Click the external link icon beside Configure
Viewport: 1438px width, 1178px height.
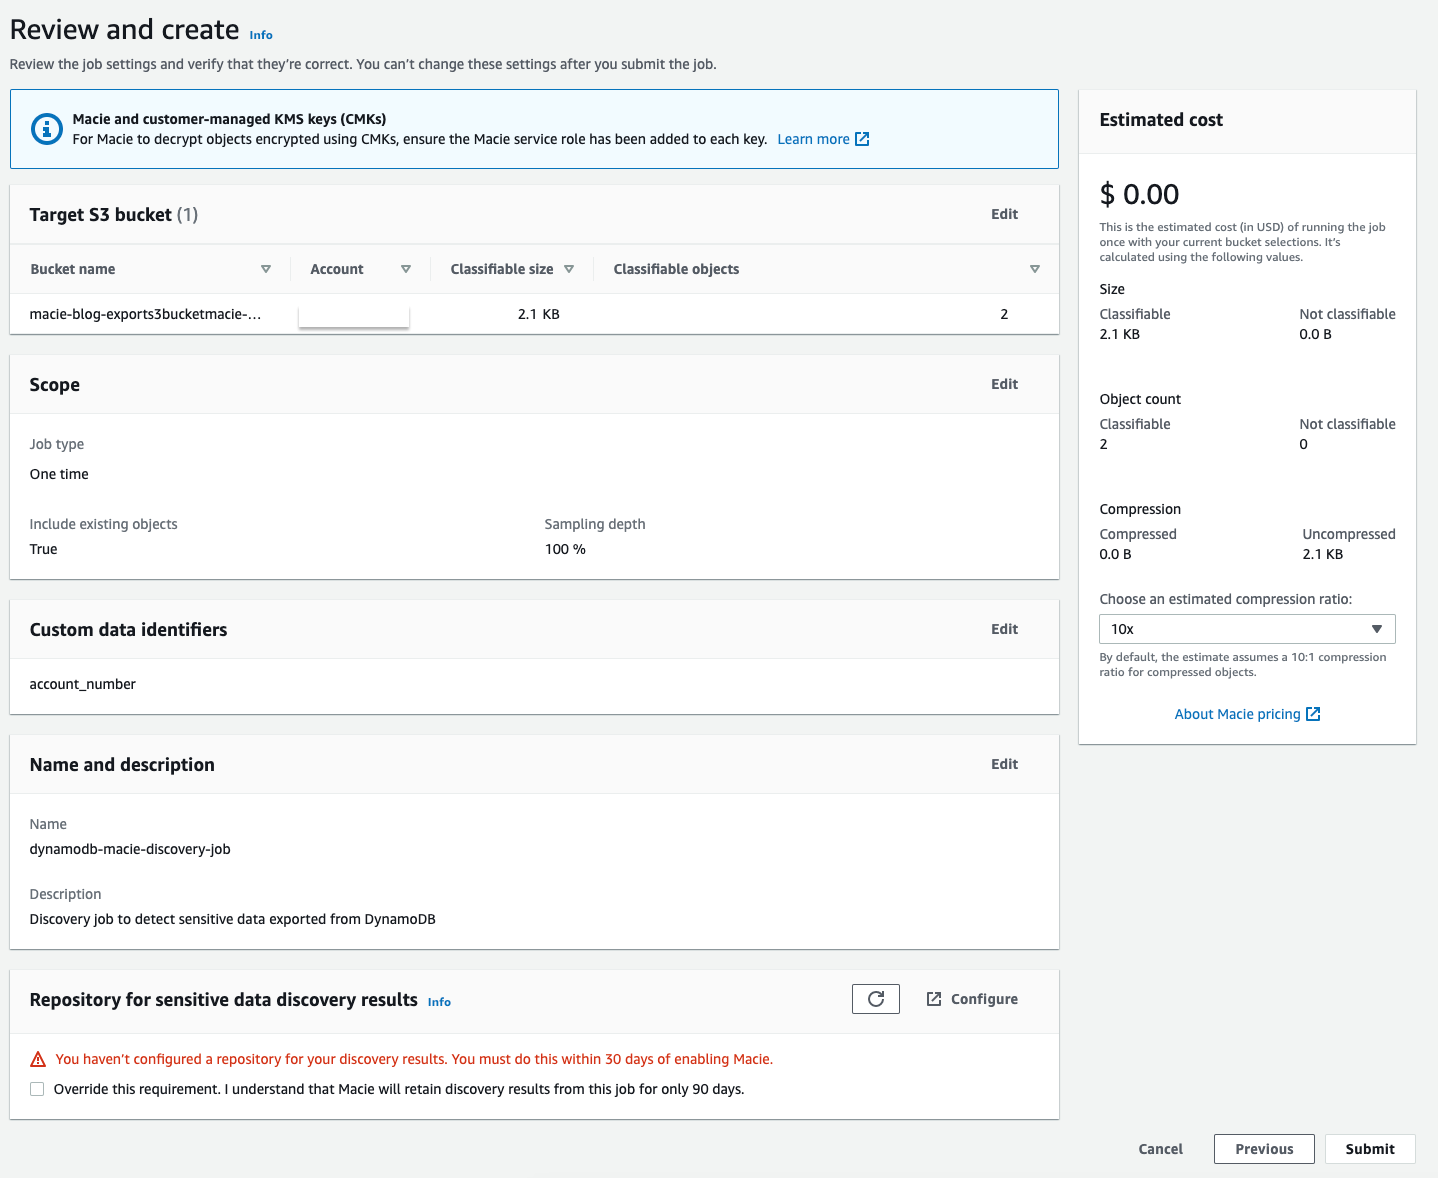click(933, 998)
